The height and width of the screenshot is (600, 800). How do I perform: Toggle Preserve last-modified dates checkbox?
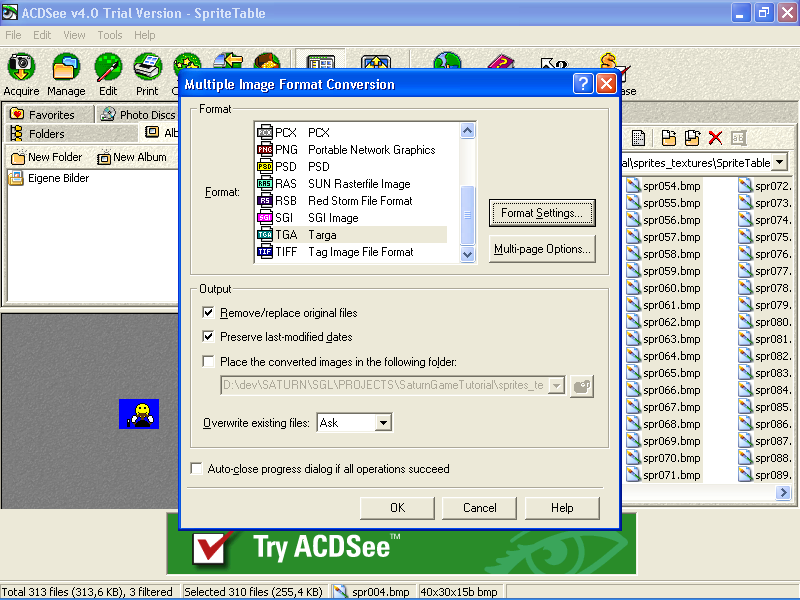[208, 336]
